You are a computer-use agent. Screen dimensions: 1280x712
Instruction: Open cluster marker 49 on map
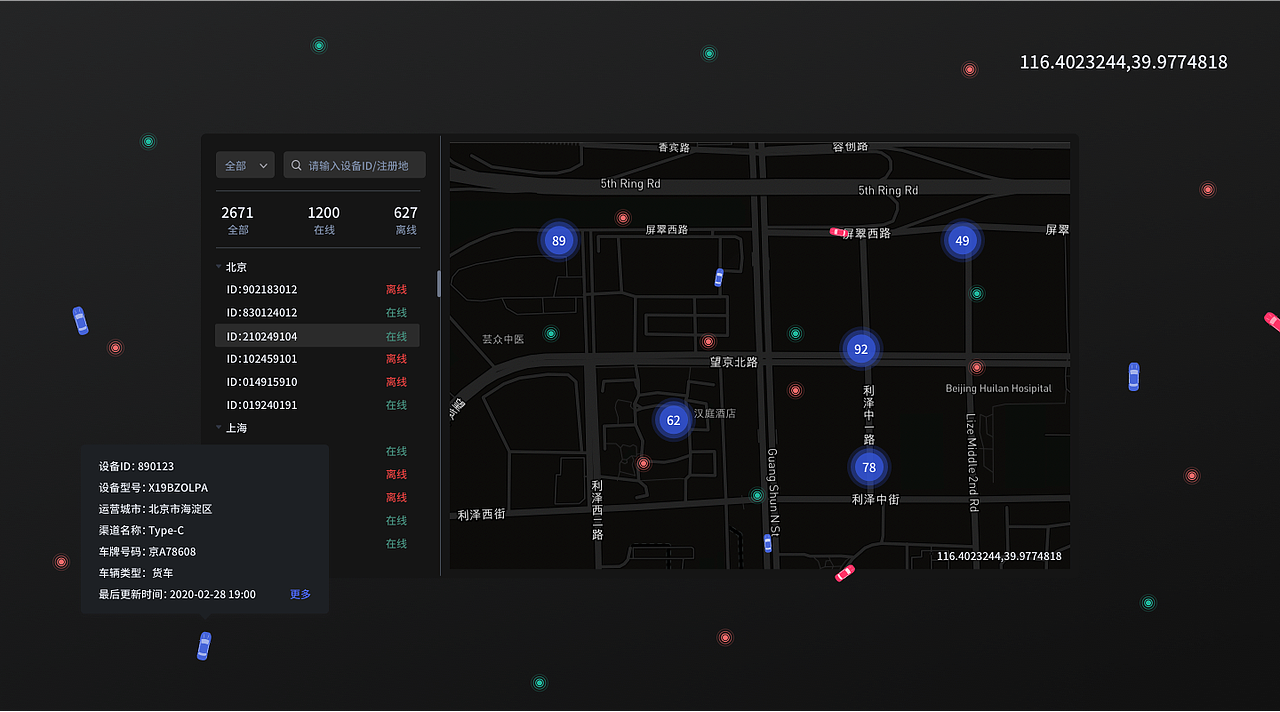pos(962,240)
